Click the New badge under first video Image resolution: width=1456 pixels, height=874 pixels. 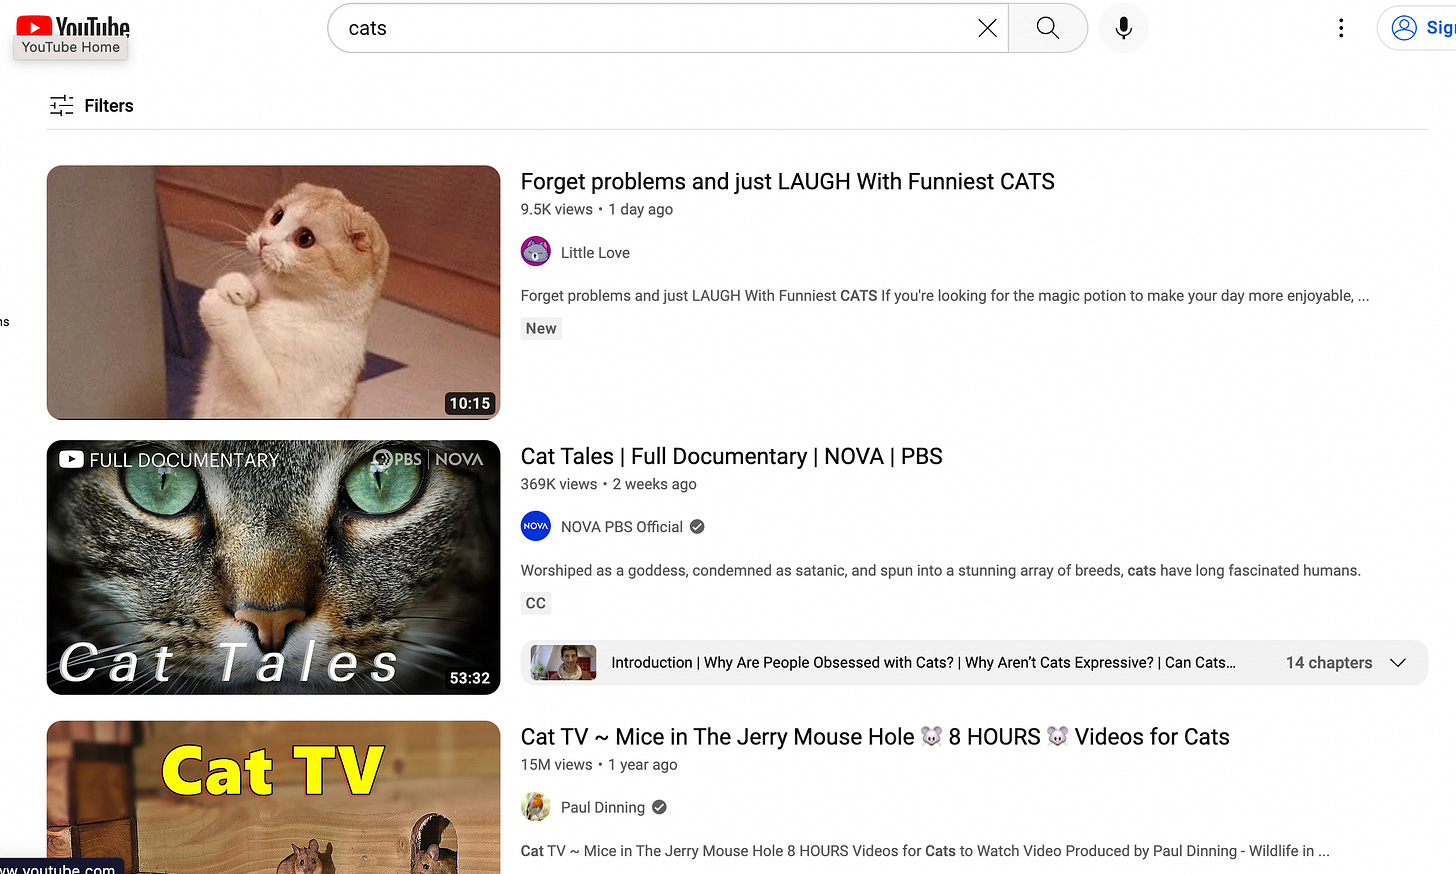click(541, 329)
